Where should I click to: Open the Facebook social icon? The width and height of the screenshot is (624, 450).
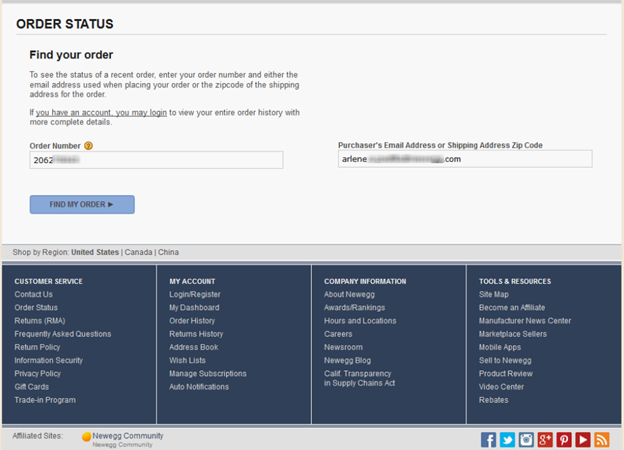click(488, 440)
